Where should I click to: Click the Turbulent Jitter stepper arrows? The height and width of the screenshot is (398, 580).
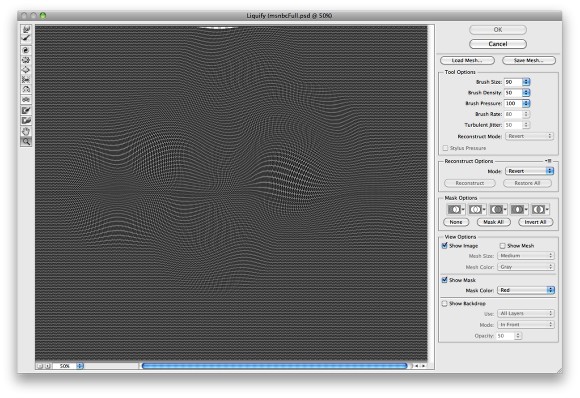526,125
